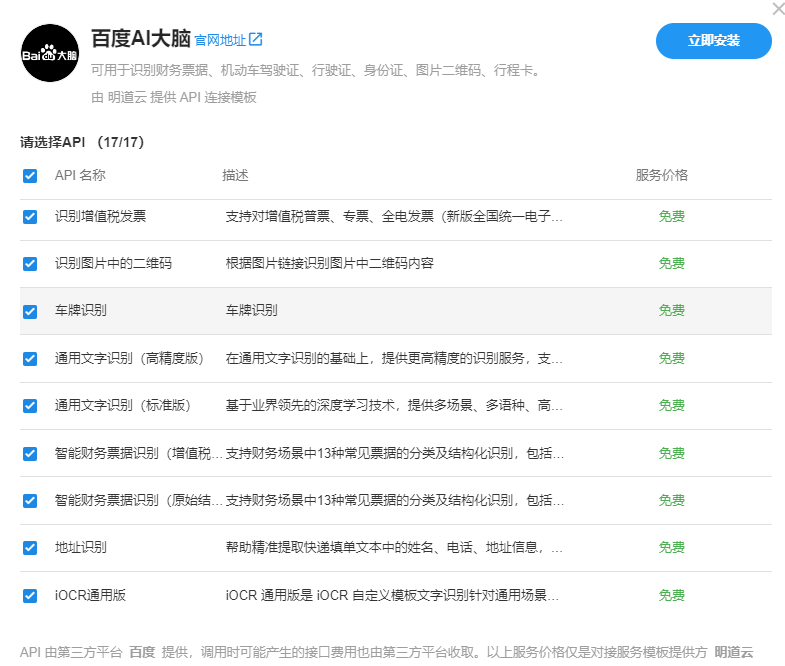Click the 由 明道云 提供 API 连接模板 text
Viewport: 785px width, 666px height.
click(x=174, y=97)
